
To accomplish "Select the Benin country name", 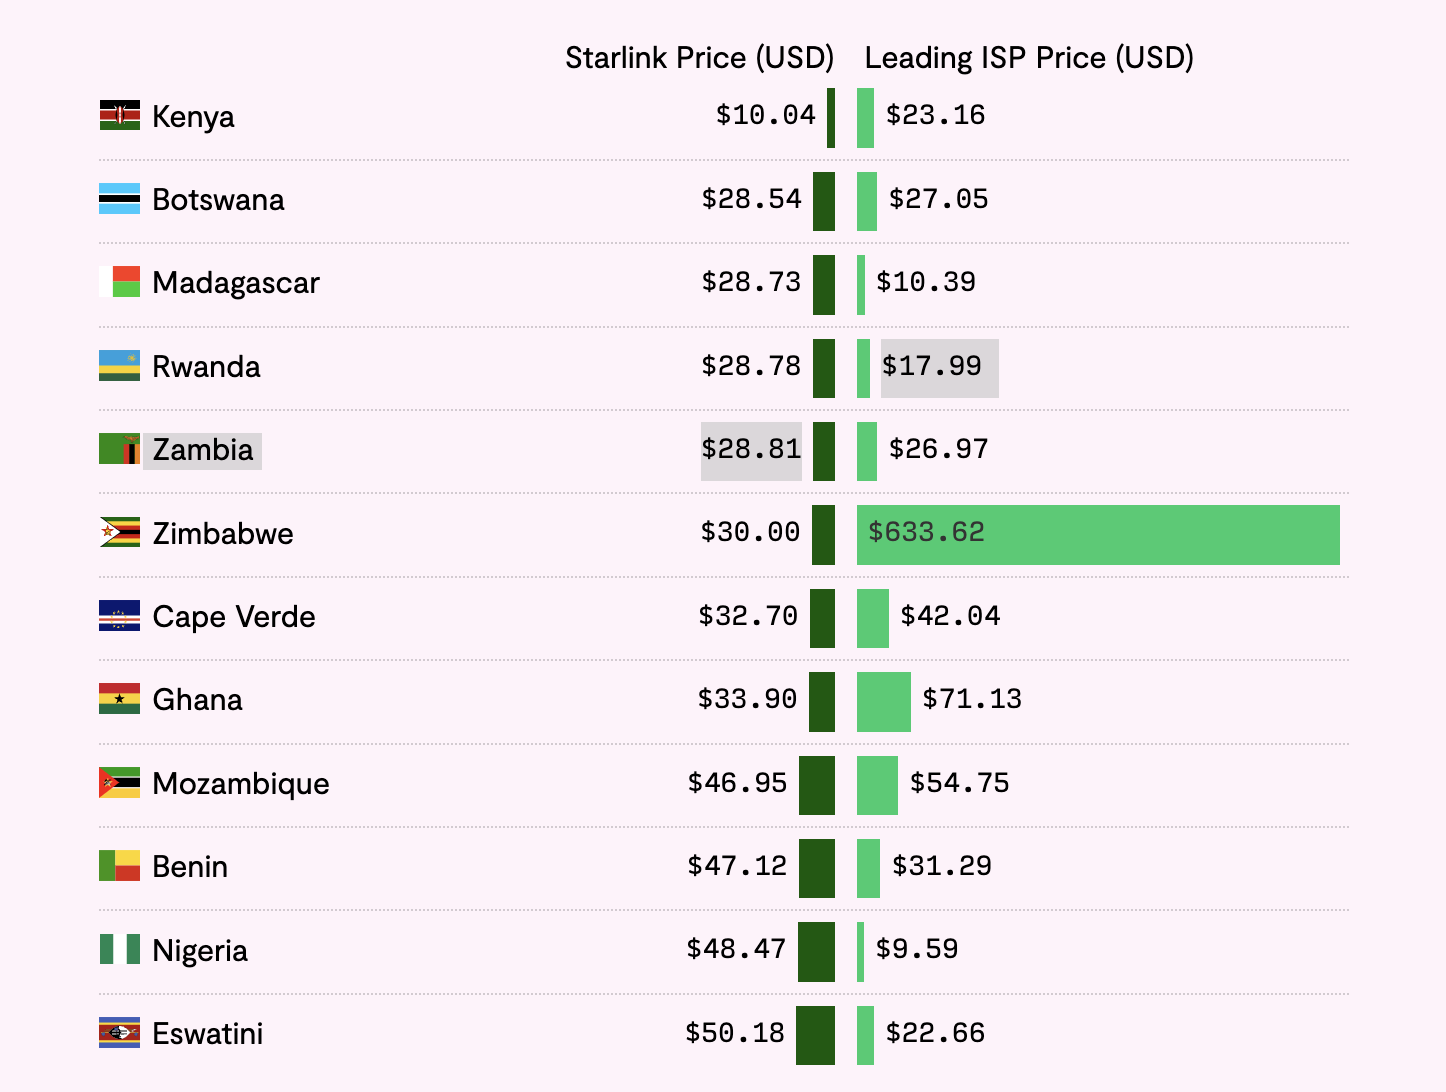I will (190, 867).
